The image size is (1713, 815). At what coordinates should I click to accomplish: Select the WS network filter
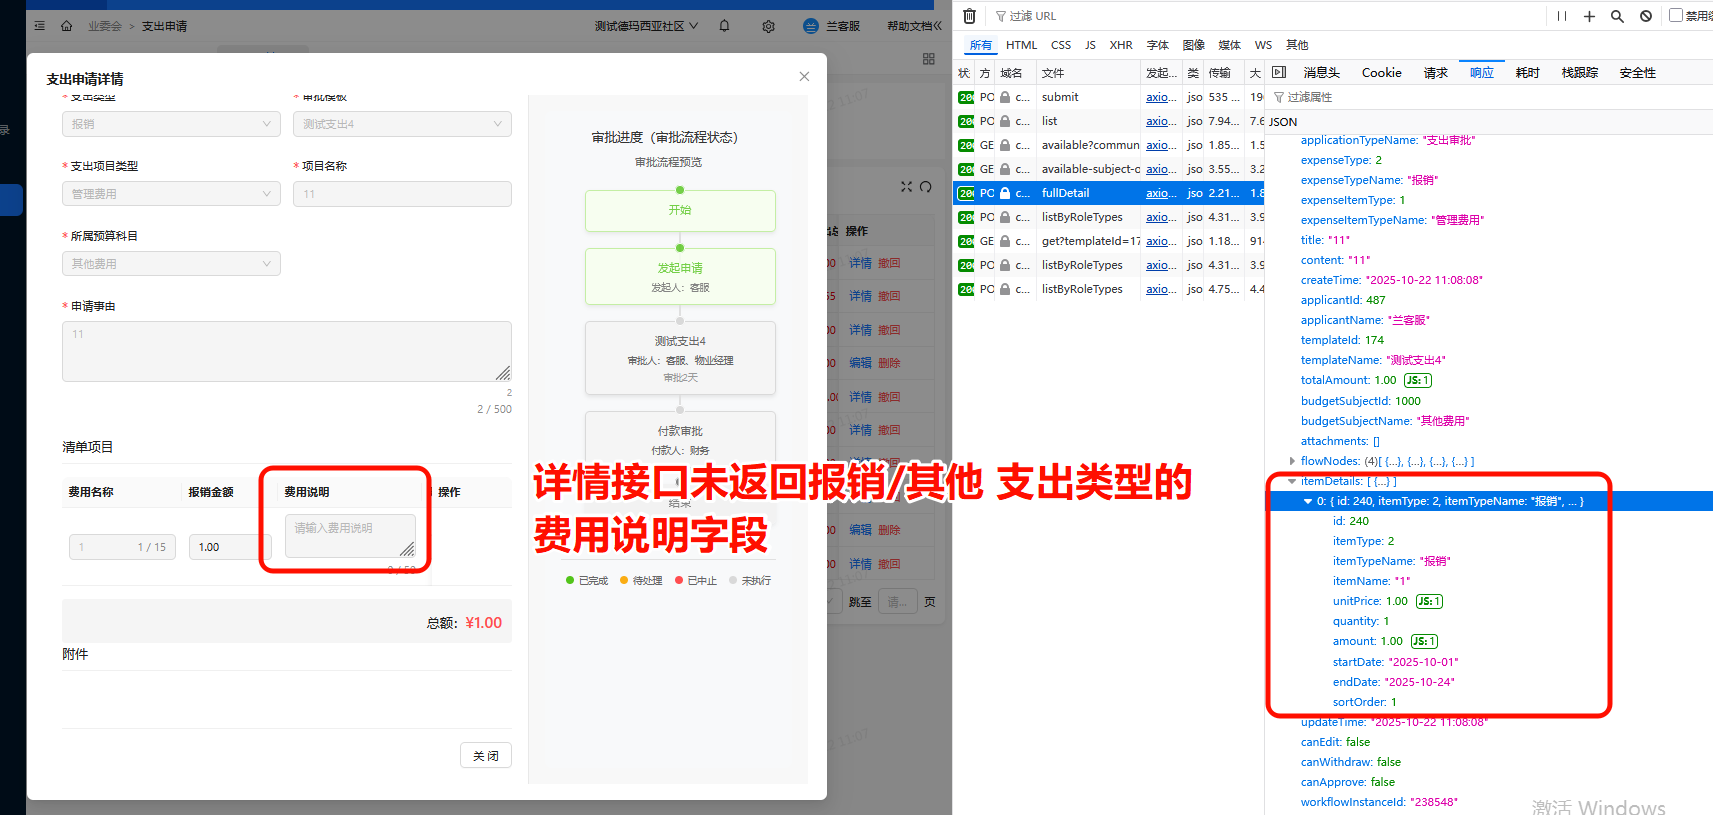(1263, 45)
